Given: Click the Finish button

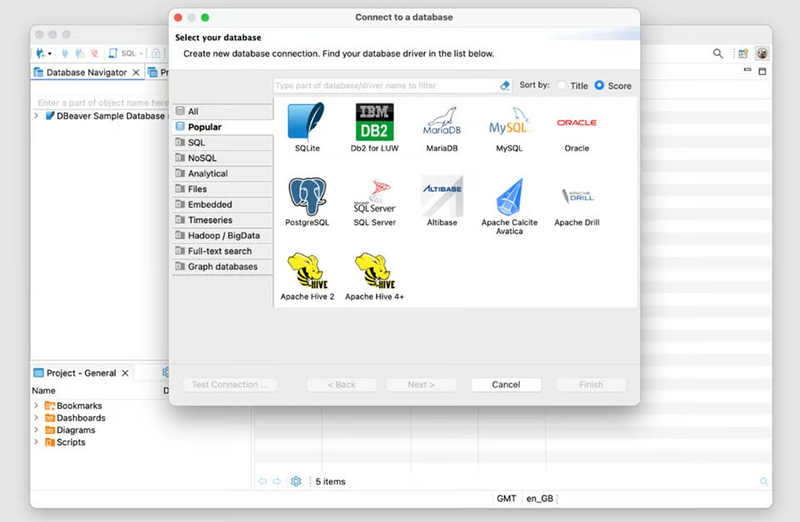Looking at the screenshot, I should [591, 384].
